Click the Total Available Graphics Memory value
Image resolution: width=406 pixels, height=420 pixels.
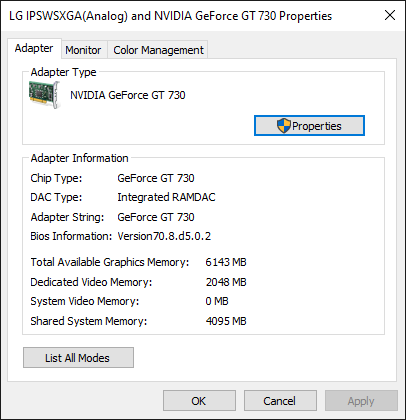coord(226,262)
